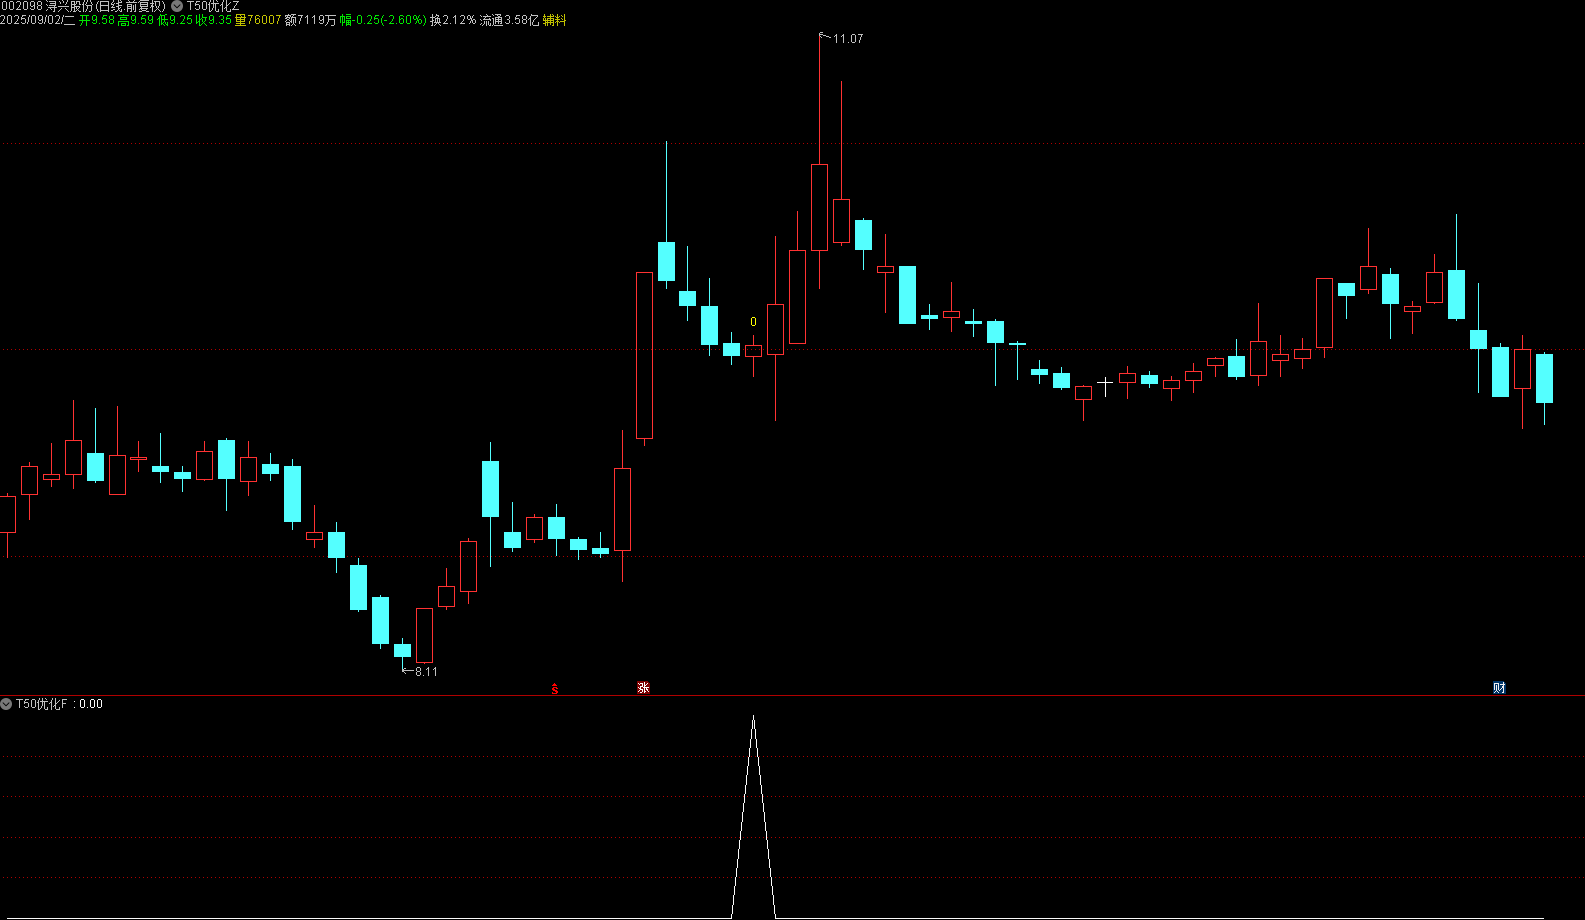Click the red S signal marker icon

tap(555, 688)
